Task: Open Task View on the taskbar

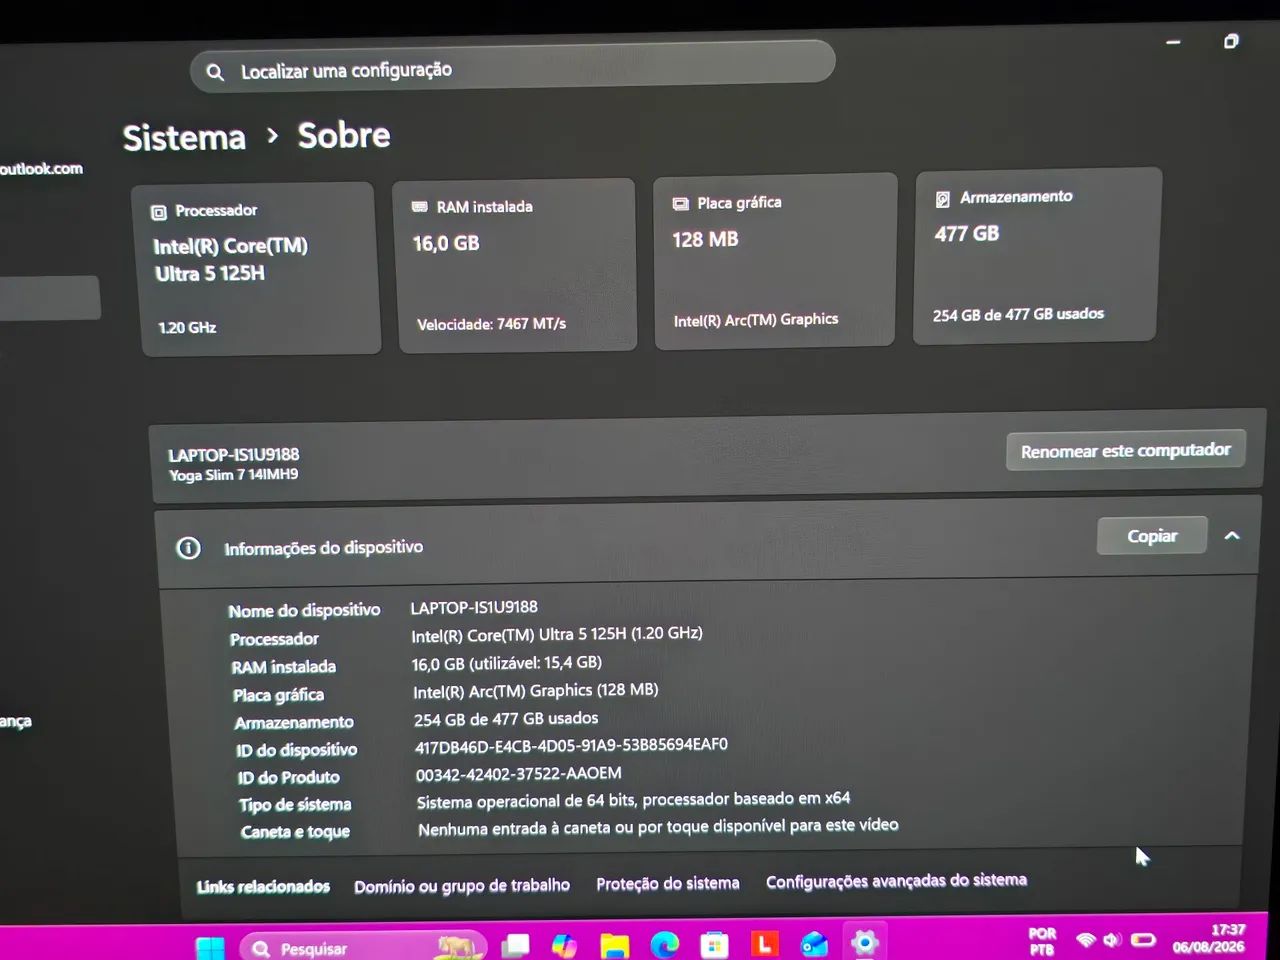Action: click(x=515, y=945)
